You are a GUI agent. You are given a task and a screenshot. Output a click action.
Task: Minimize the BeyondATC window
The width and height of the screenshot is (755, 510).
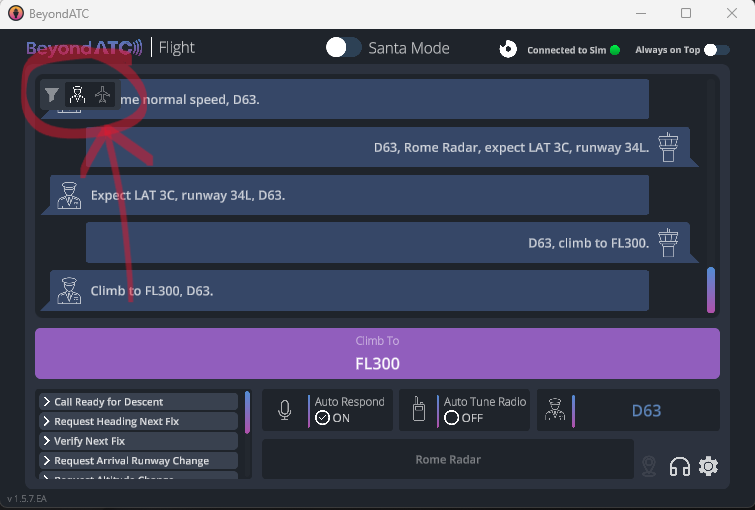(641, 13)
